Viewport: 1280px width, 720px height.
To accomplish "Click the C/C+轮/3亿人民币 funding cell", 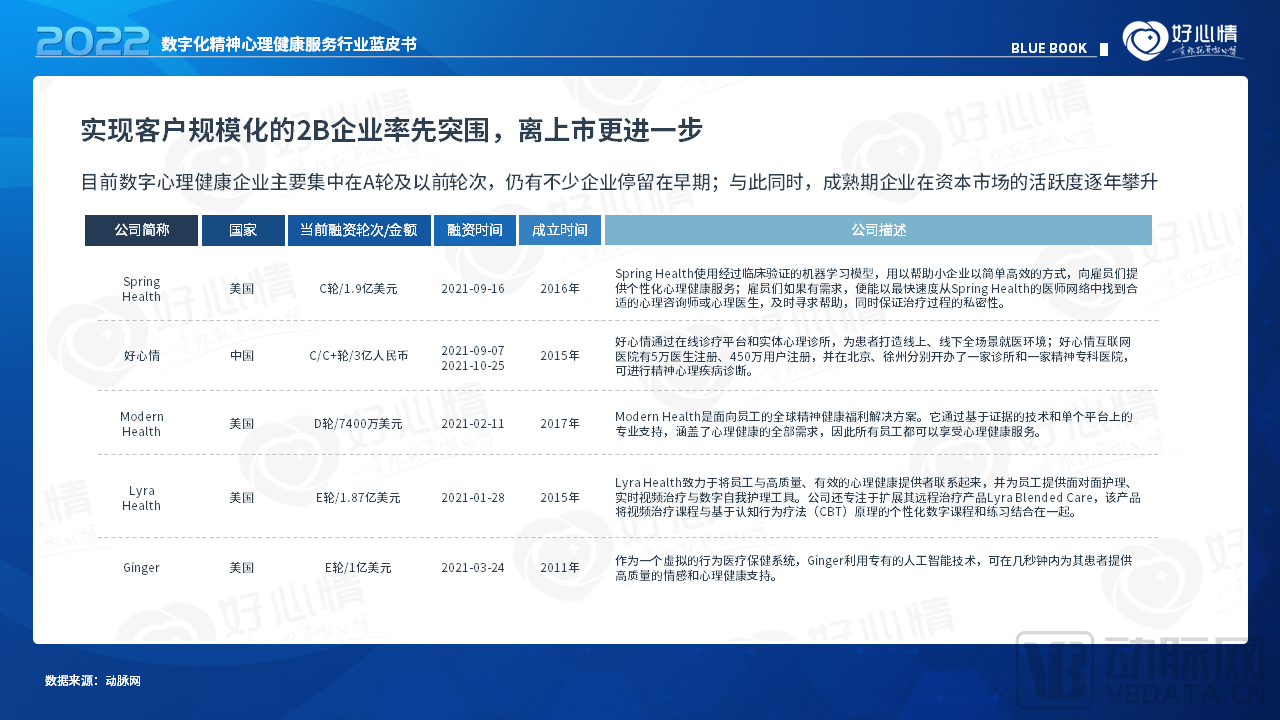I will pyautogui.click(x=358, y=355).
